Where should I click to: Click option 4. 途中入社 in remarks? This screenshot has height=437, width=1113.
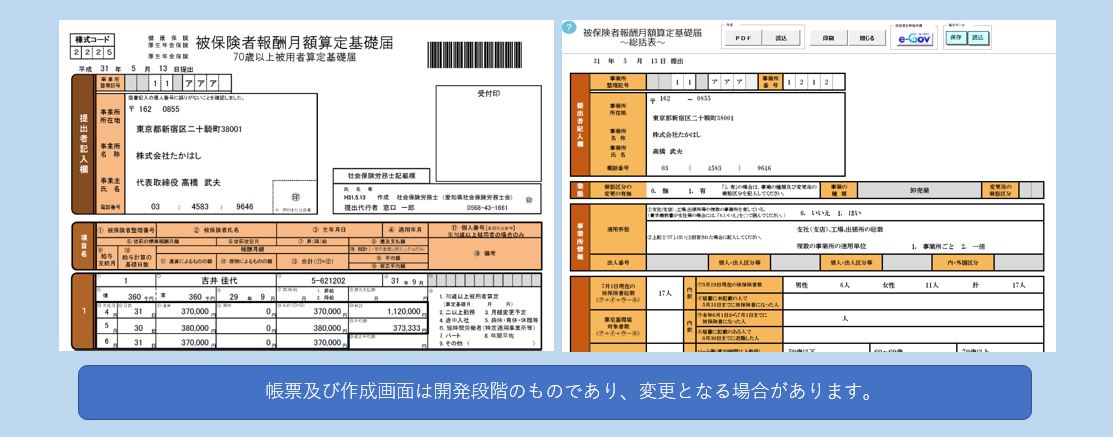[x=455, y=320]
